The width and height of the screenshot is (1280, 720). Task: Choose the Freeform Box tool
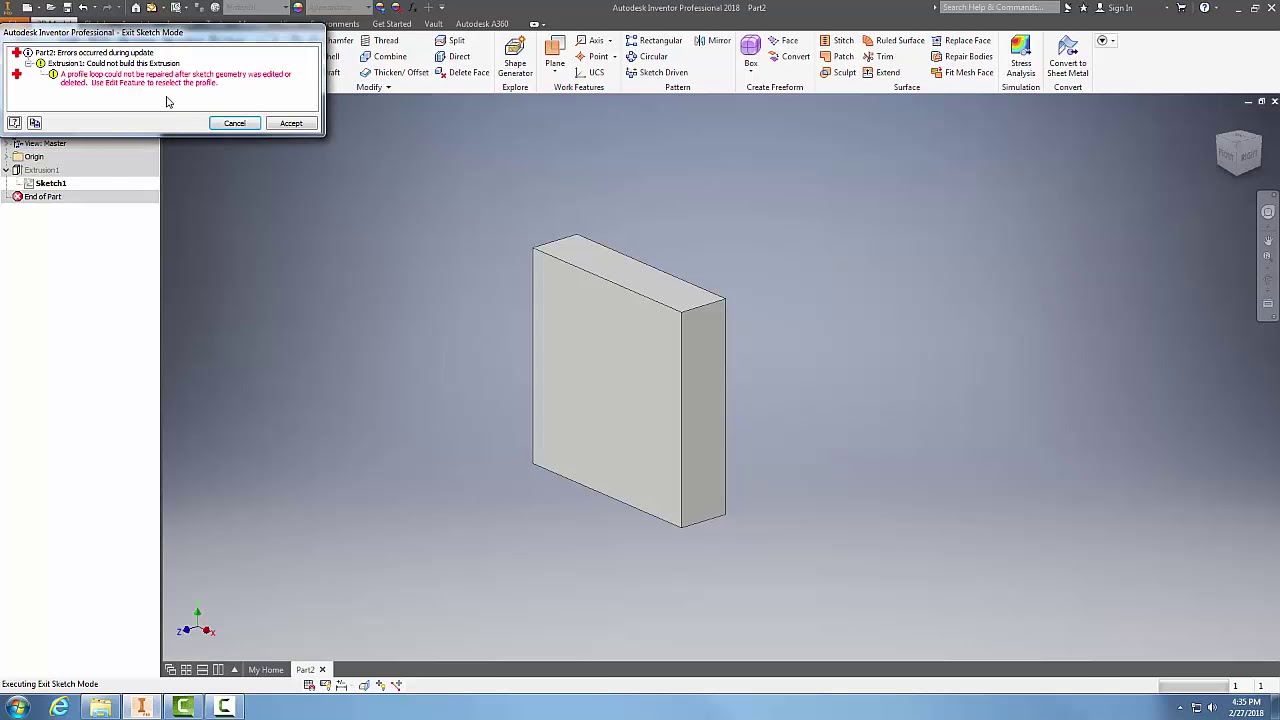point(751,53)
